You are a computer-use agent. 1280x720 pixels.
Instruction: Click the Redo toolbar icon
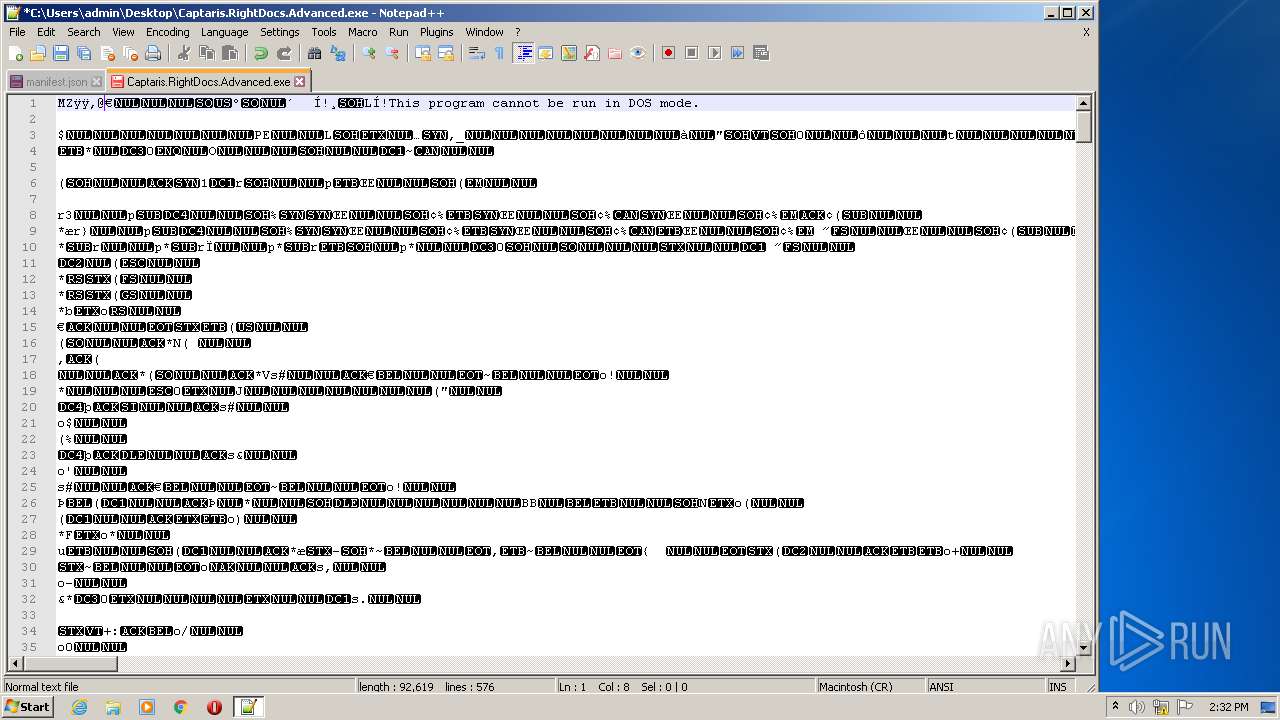tap(284, 53)
